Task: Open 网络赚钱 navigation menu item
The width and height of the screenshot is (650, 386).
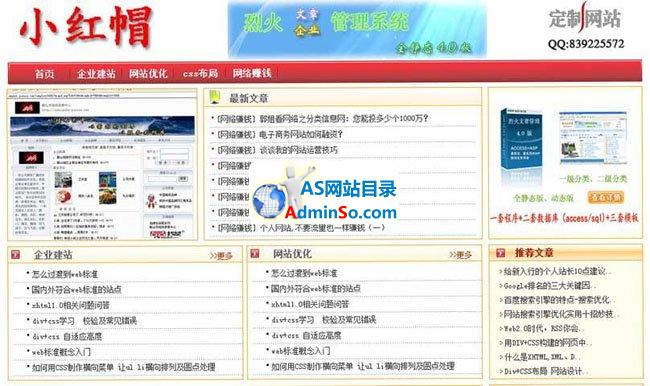Action: [252, 73]
